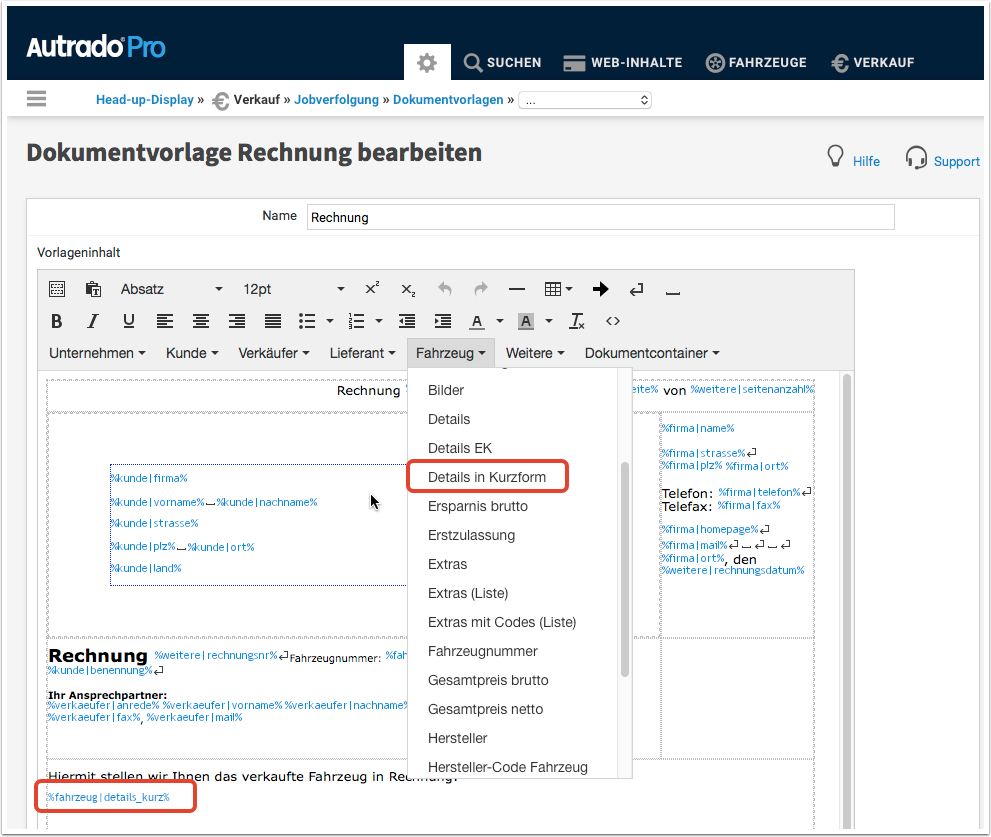Screen dimensions: 991x837
Task: Open the source code view
Action: (613, 321)
